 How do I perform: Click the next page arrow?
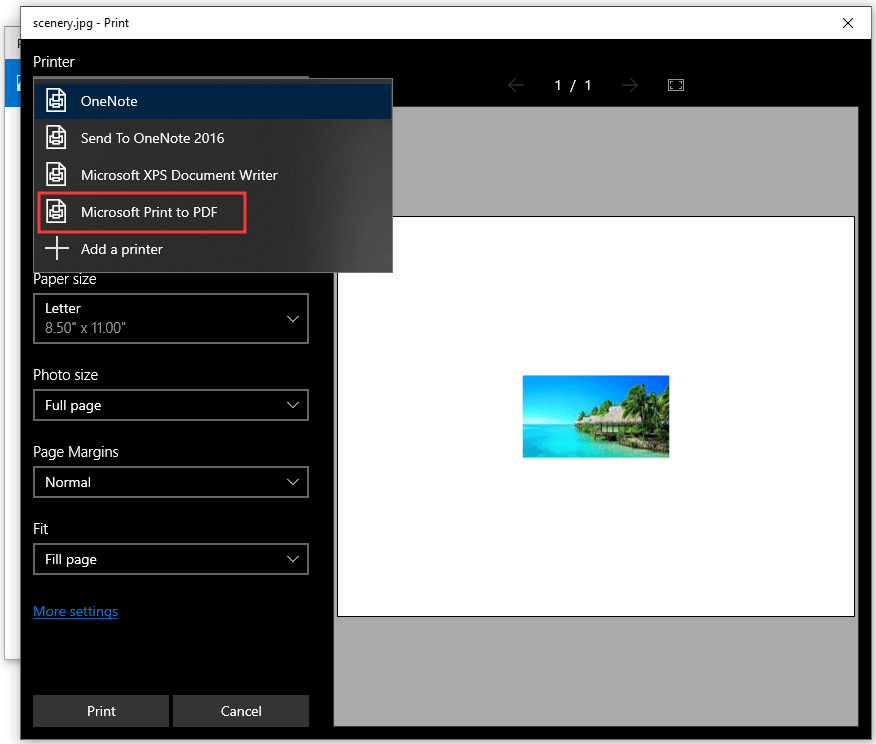(x=630, y=85)
